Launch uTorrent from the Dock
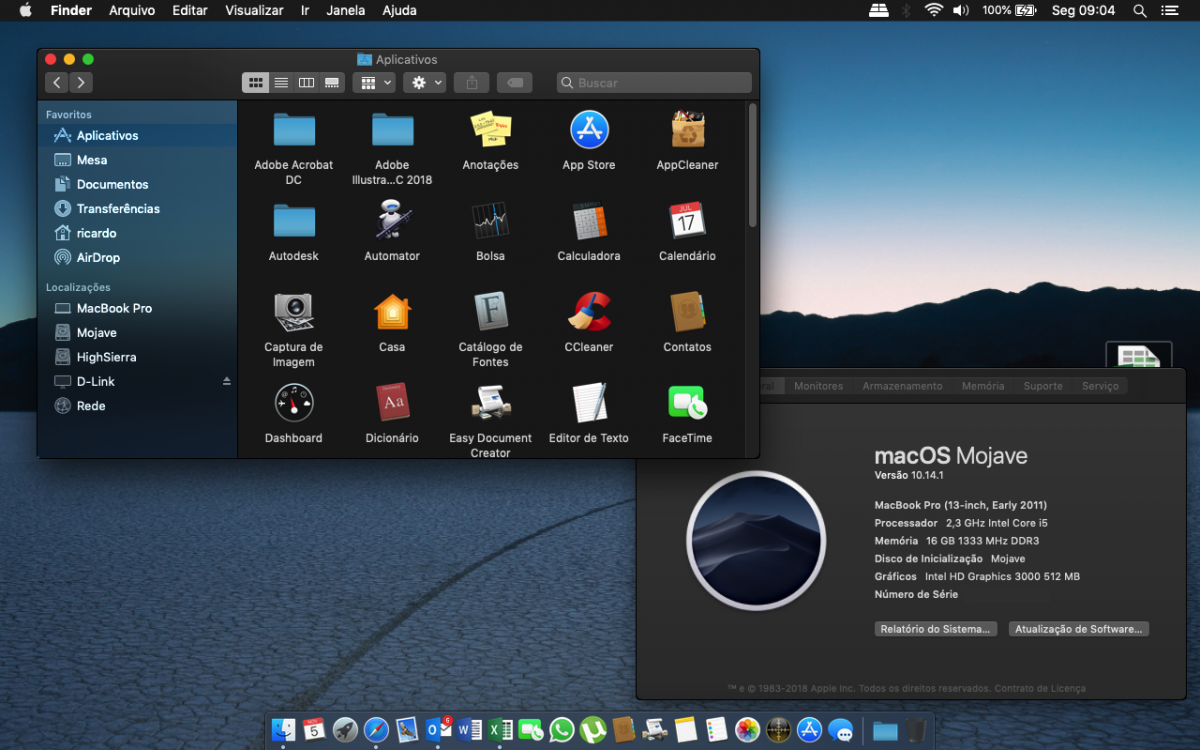This screenshot has height=750, width=1200. [x=593, y=730]
